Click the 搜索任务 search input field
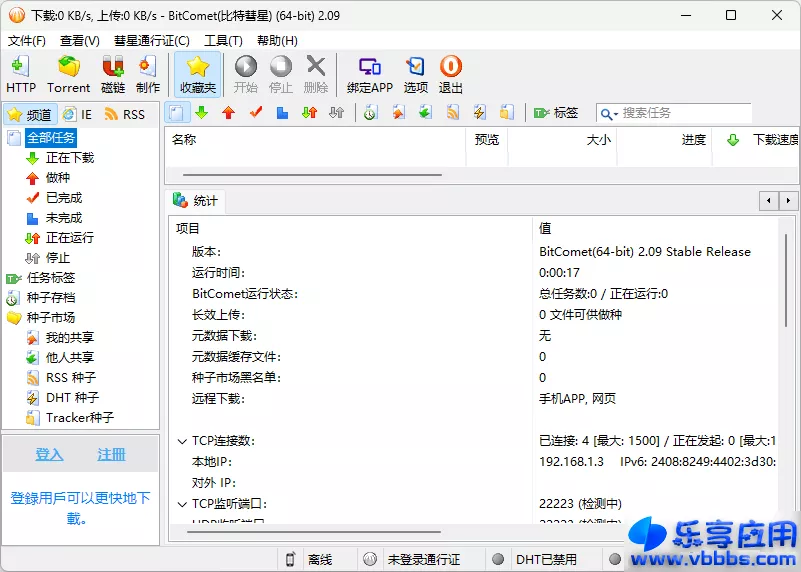The image size is (801, 572). pos(700,113)
